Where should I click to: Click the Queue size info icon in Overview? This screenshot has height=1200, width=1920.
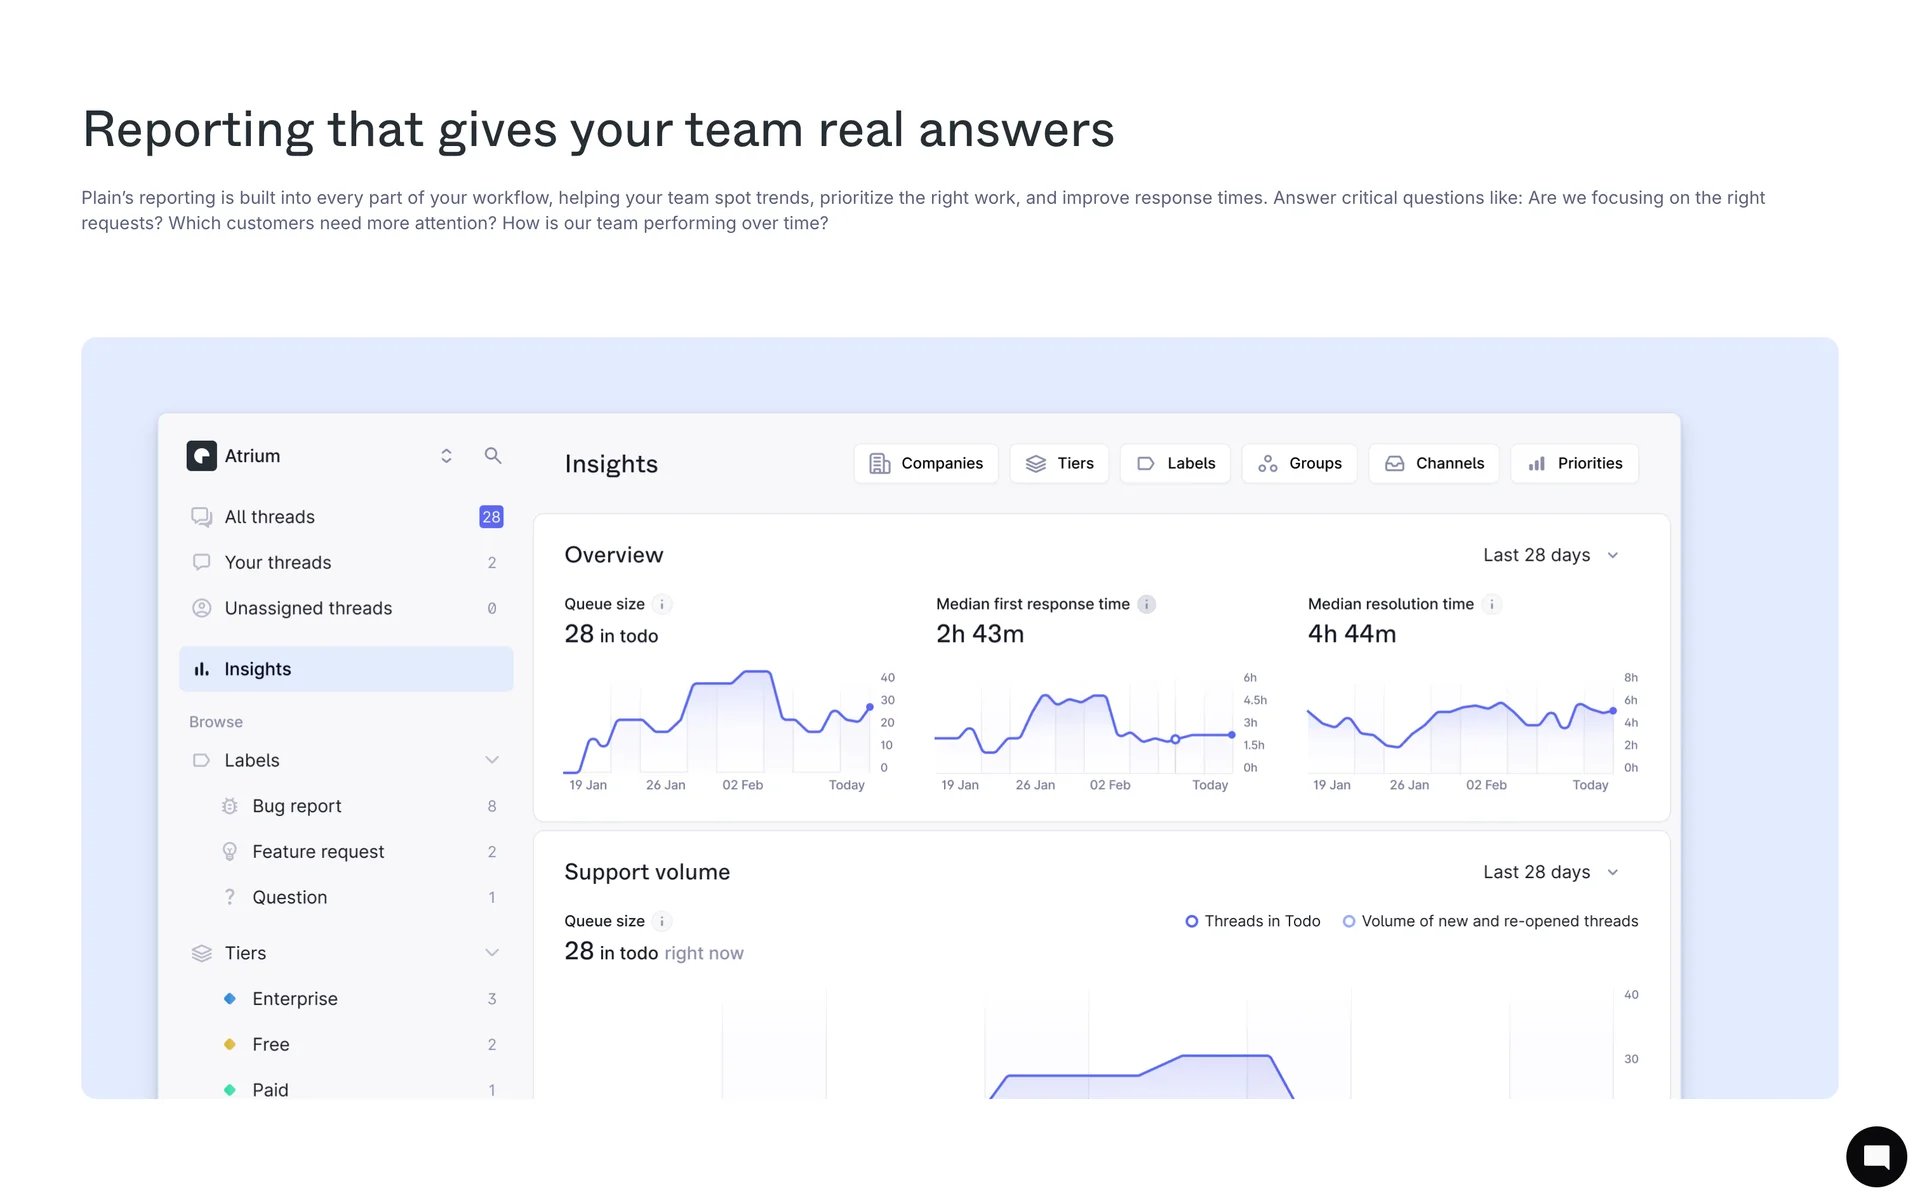click(662, 604)
